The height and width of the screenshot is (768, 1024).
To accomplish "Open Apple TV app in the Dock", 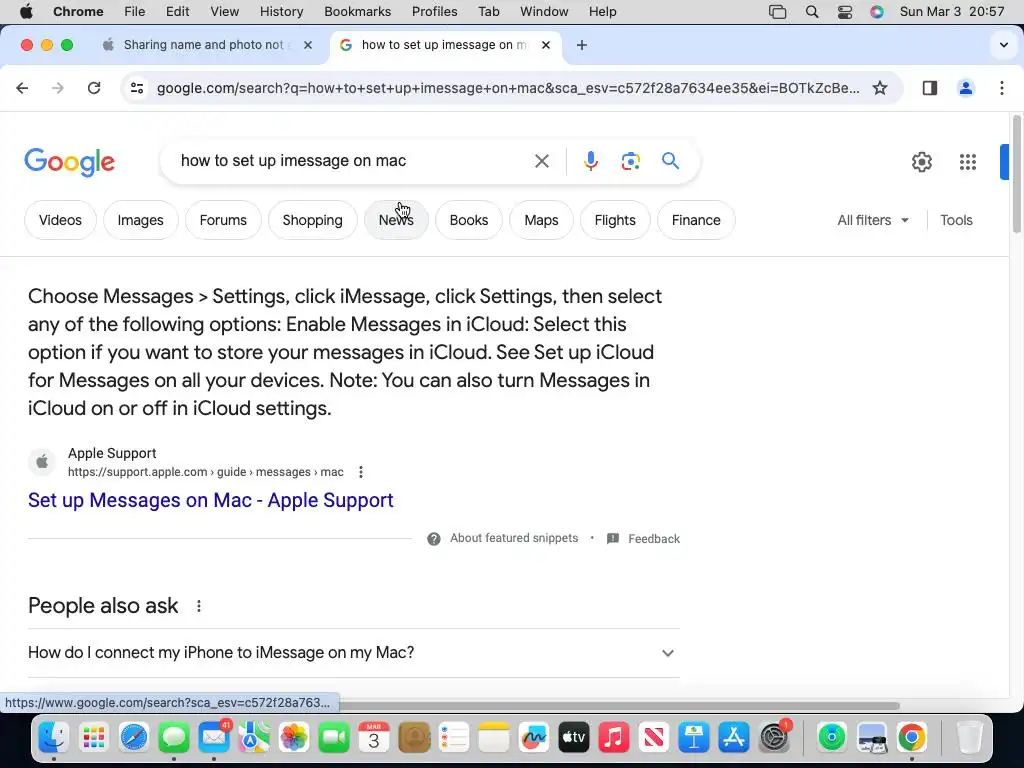I will [573, 737].
